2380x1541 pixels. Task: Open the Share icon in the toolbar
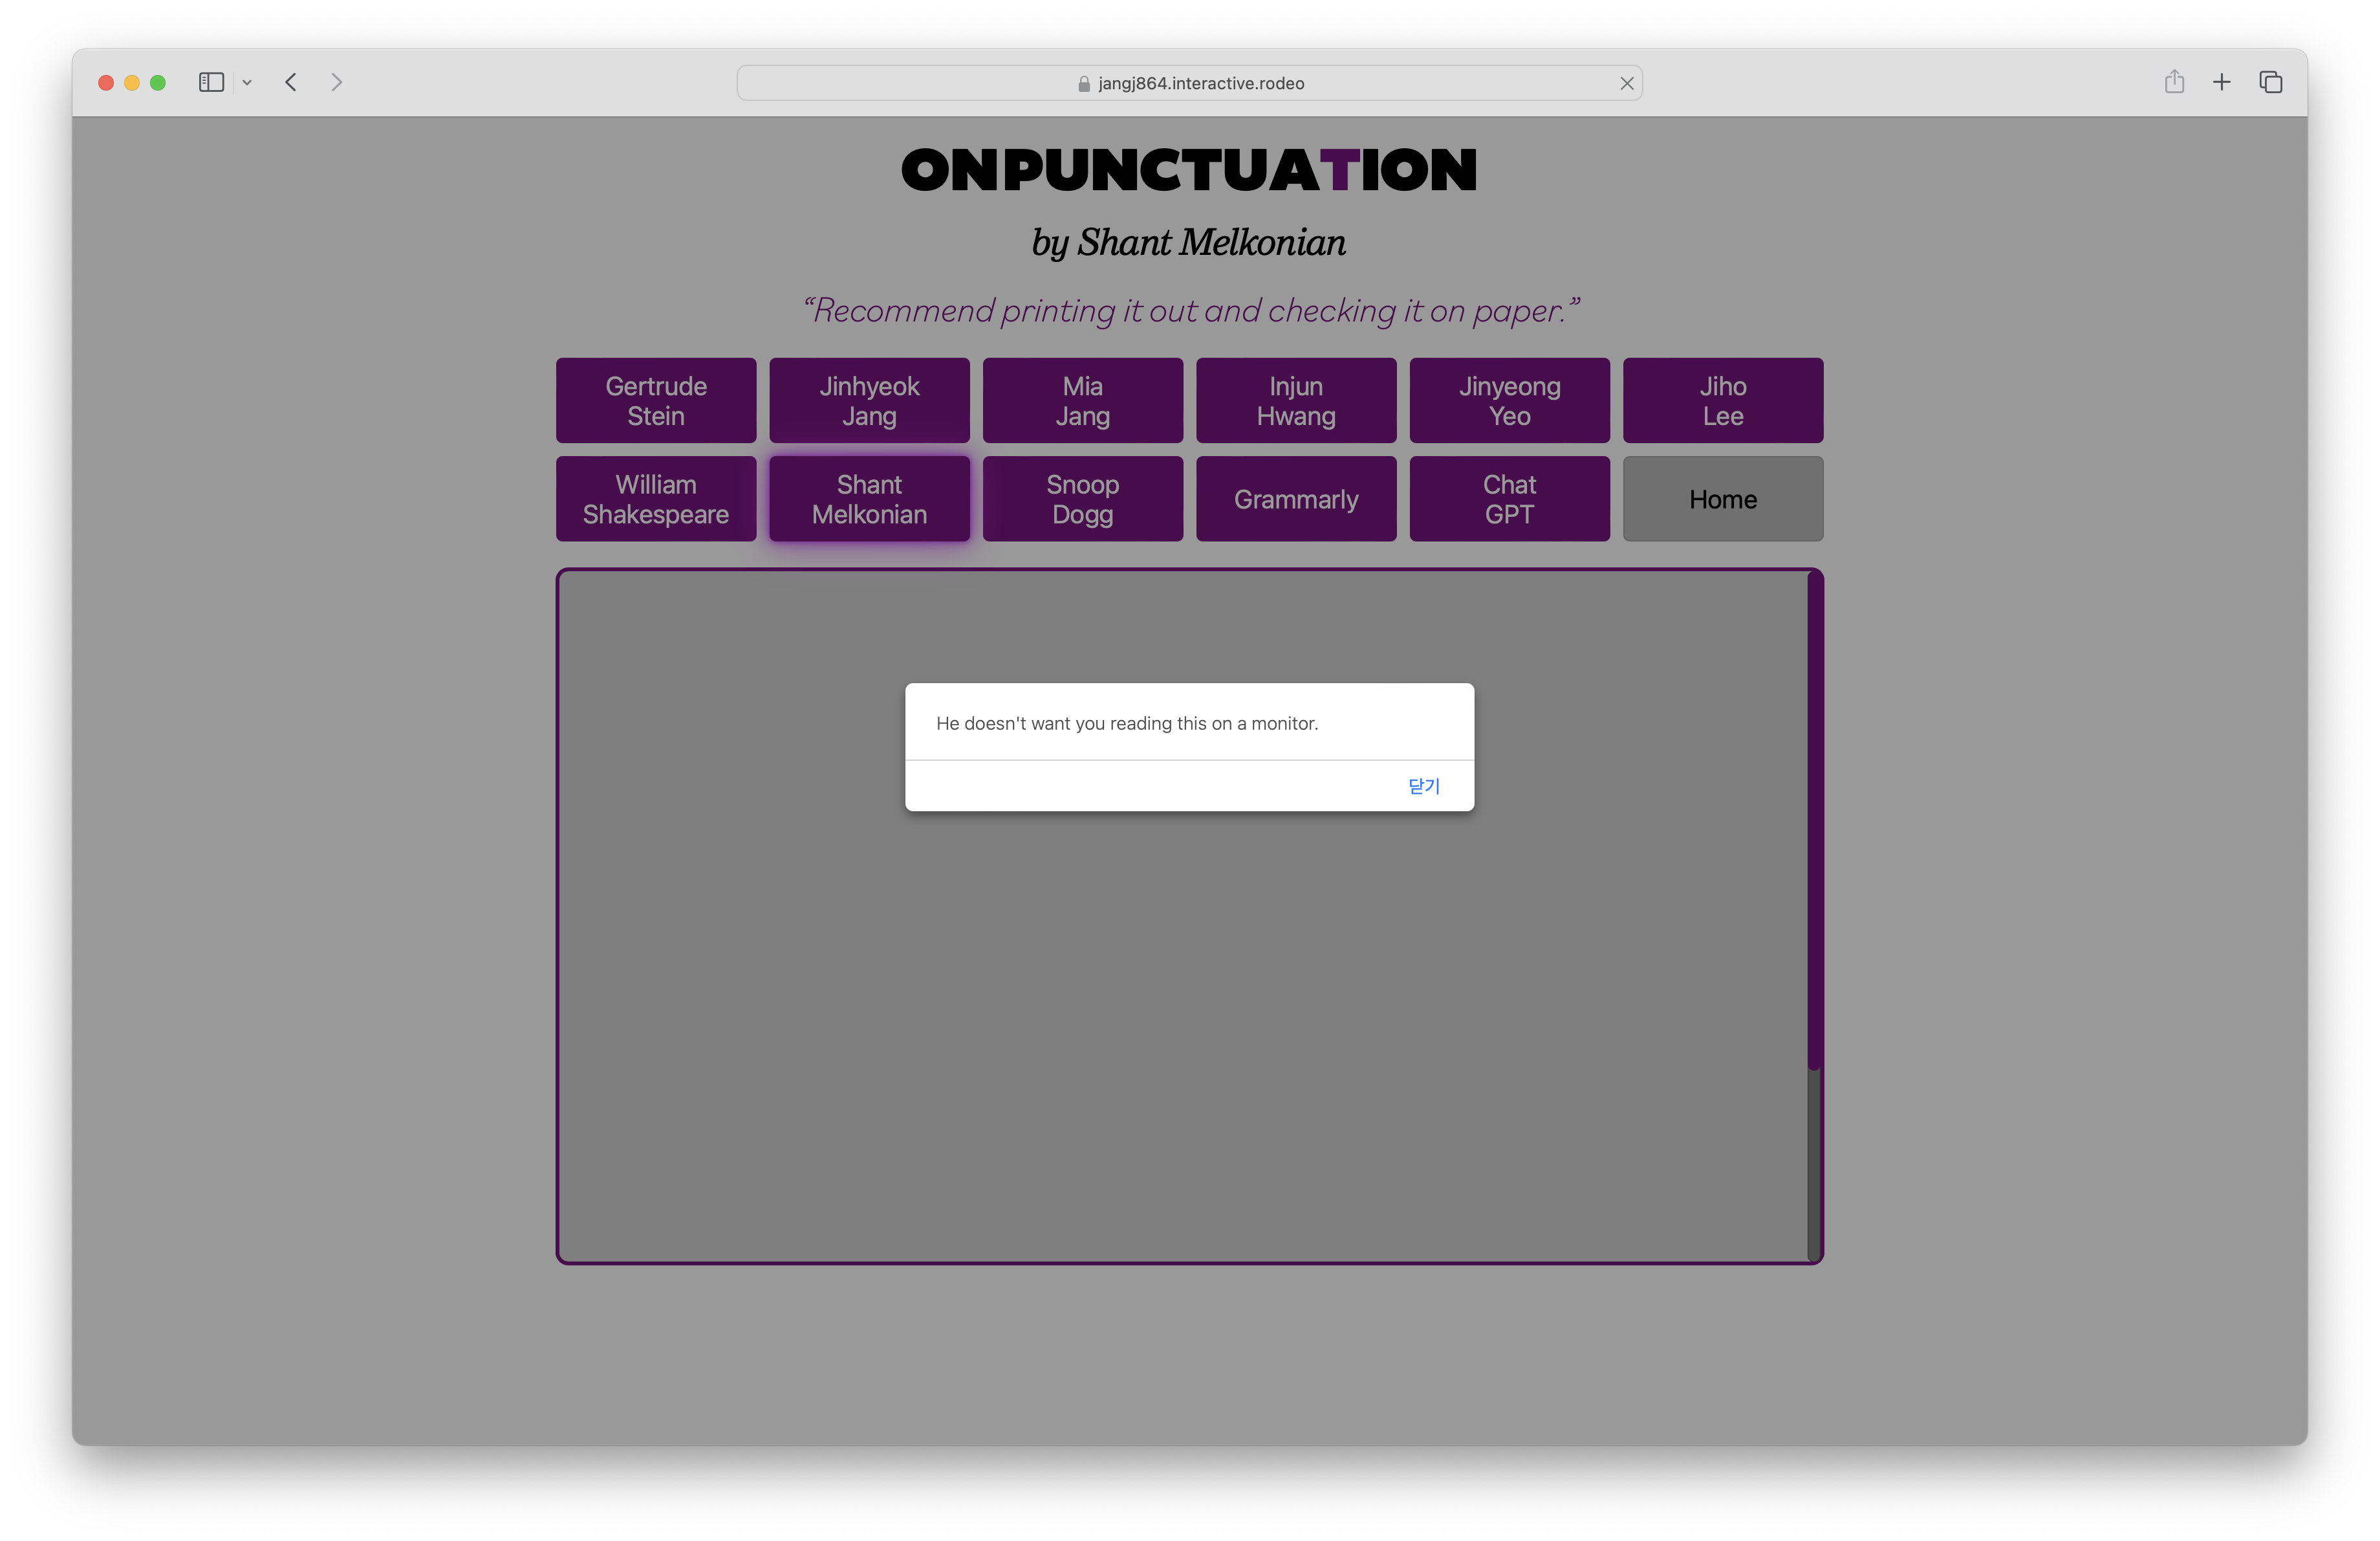[x=2174, y=82]
